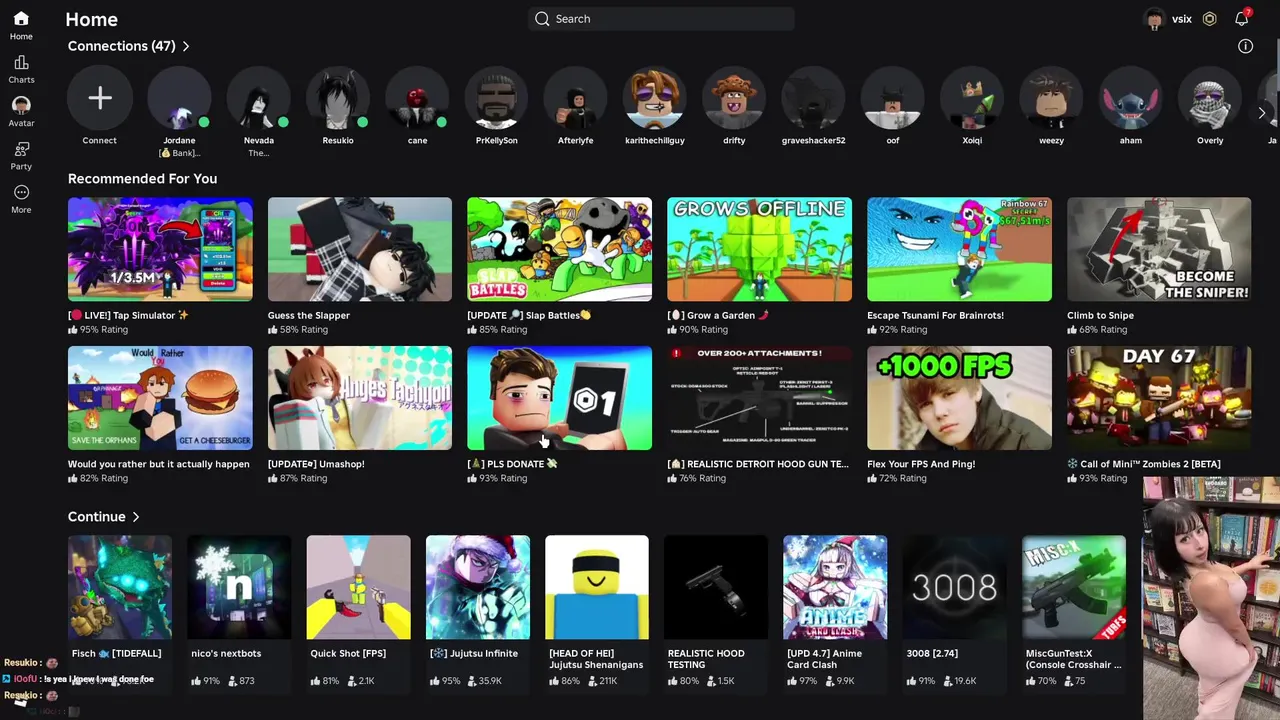Continue playing REALISTIC HOOD TESTING
1280x720 pixels.
[x=716, y=587]
